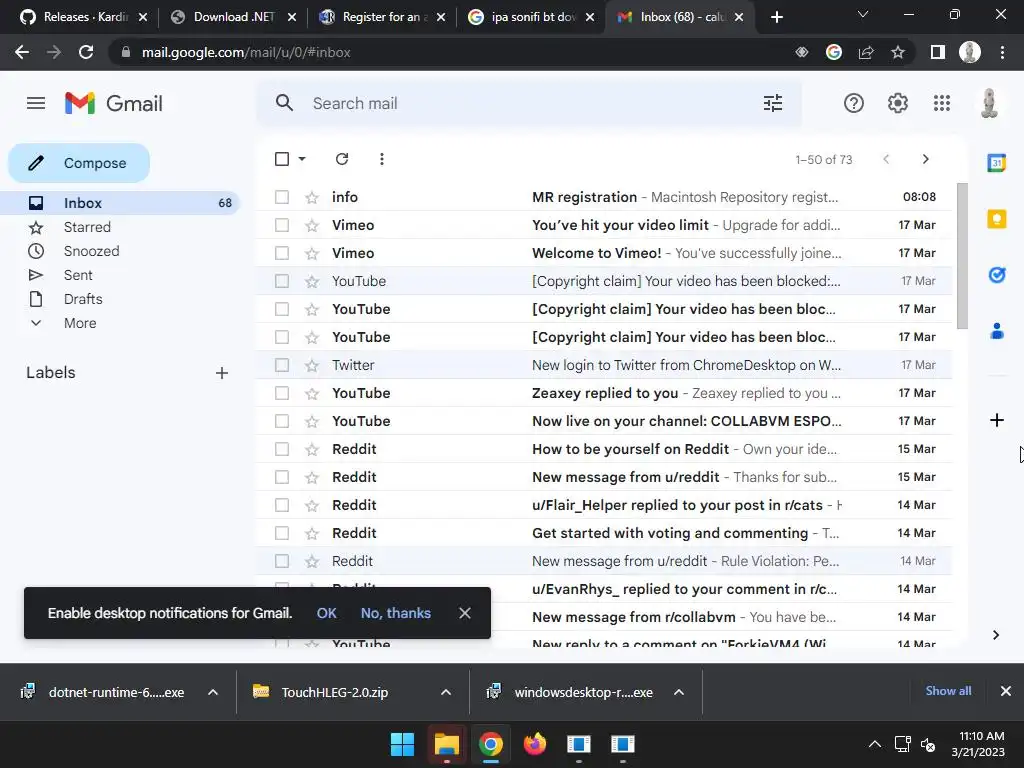This screenshot has width=1024, height=768.
Task: Check the Welcome to Vimeo email
Action: point(282,253)
